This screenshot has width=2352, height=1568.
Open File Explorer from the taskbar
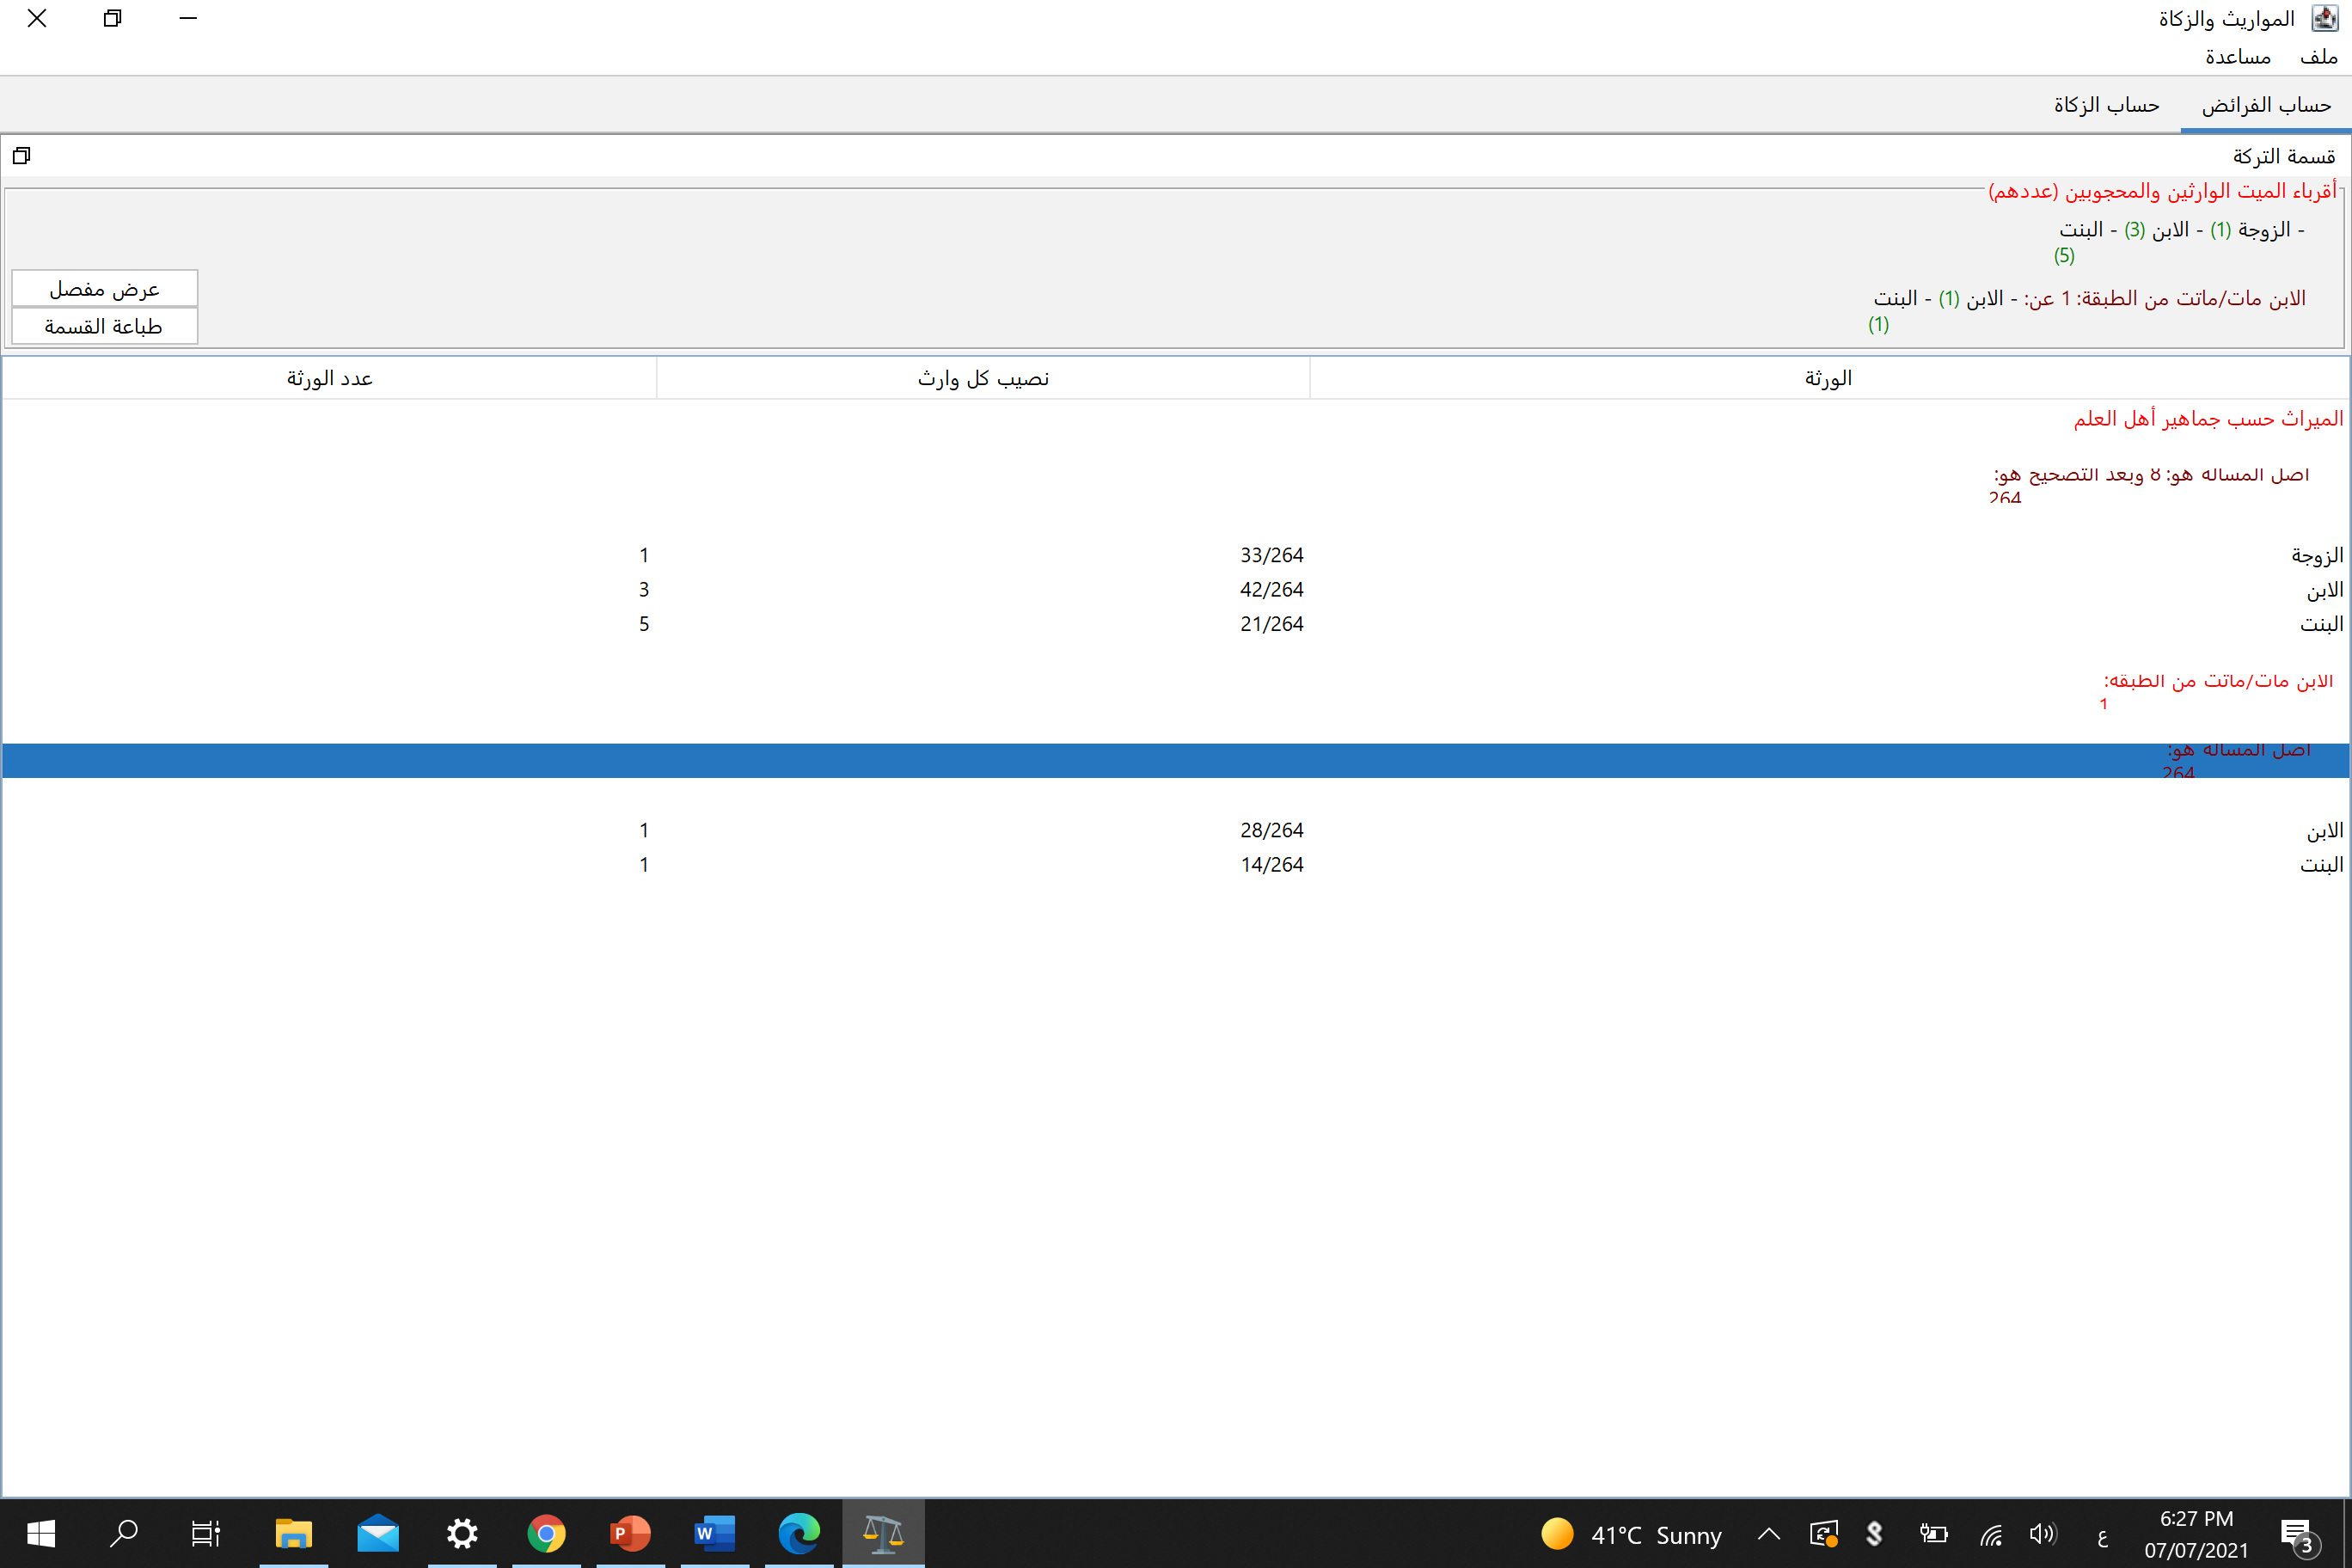[294, 1533]
